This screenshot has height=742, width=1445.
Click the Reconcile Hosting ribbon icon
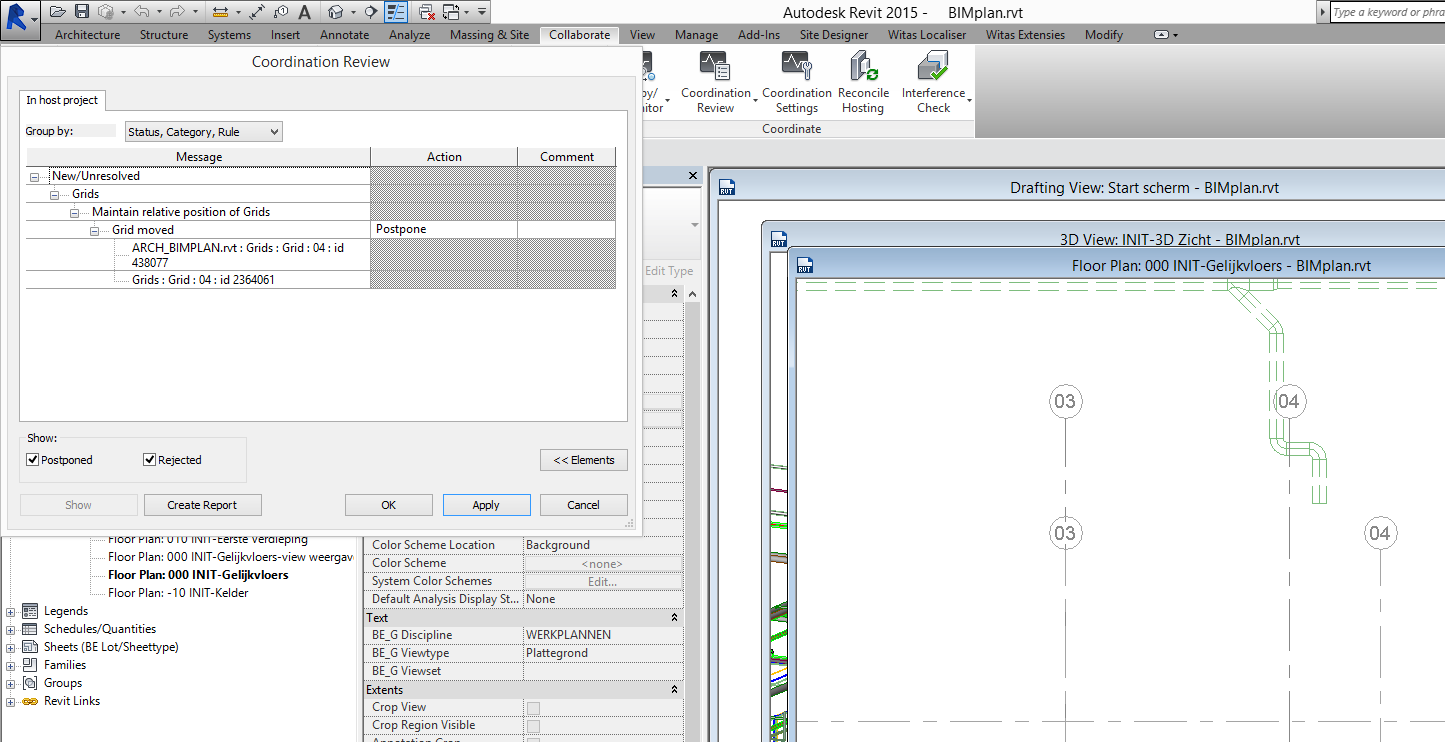tap(863, 82)
